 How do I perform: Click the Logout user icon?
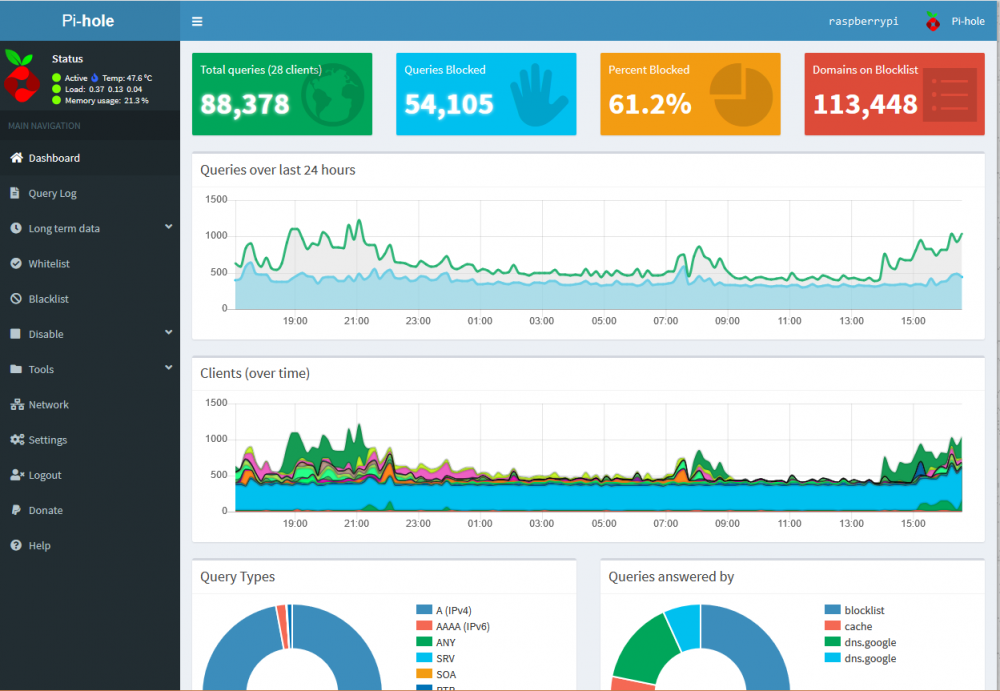(x=17, y=474)
